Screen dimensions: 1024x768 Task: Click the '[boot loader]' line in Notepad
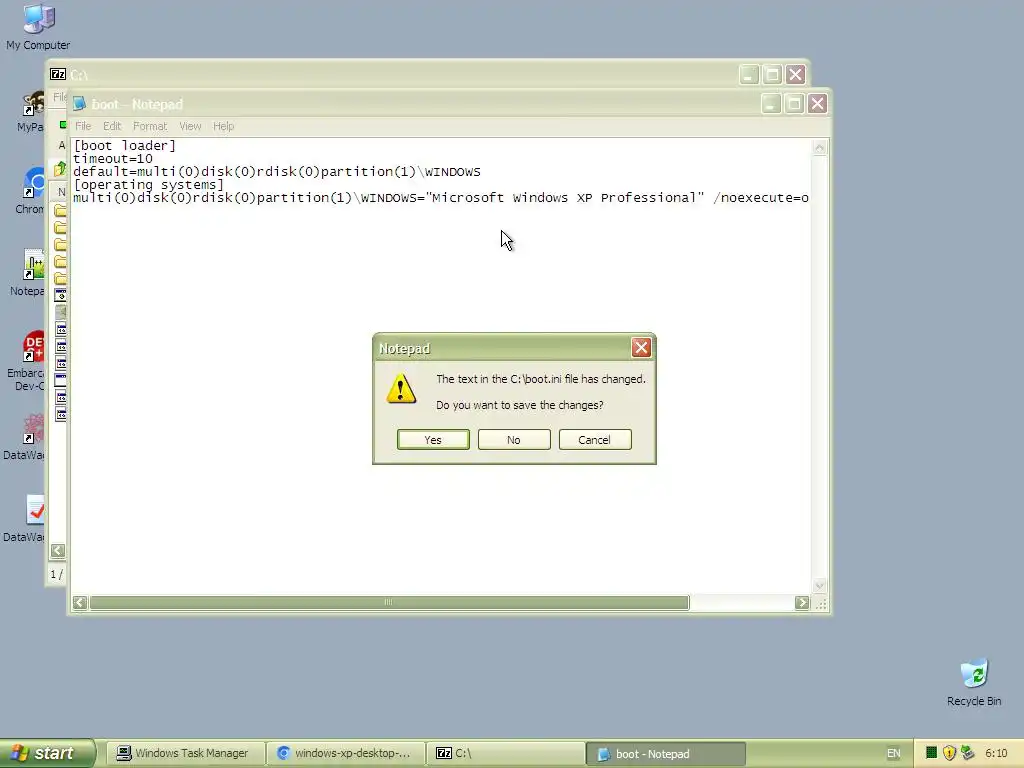(125, 146)
